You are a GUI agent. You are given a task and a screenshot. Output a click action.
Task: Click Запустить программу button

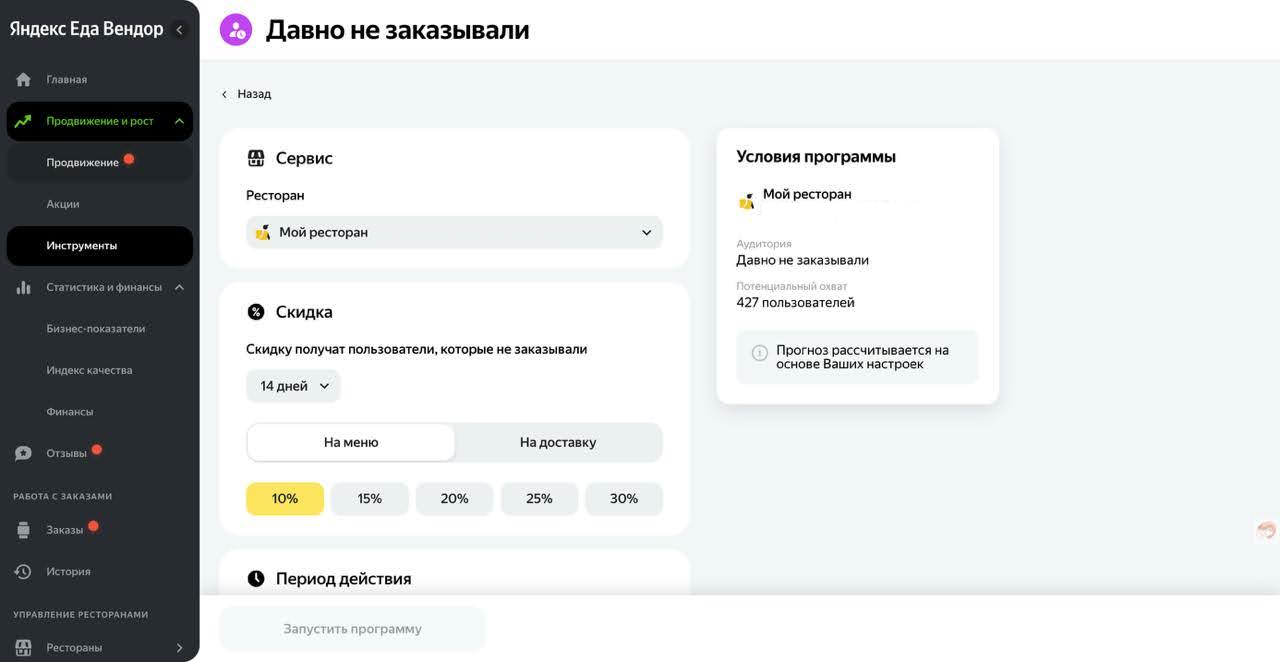click(x=352, y=629)
